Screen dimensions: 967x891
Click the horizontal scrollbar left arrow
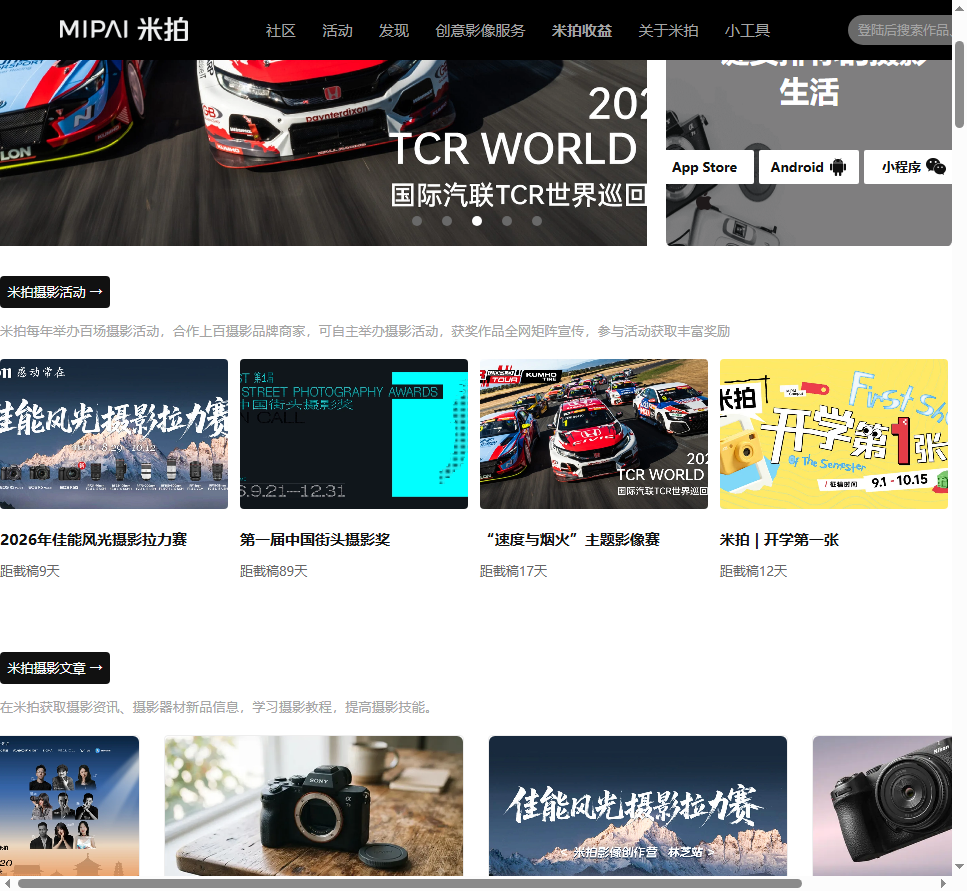pyautogui.click(x=7, y=884)
